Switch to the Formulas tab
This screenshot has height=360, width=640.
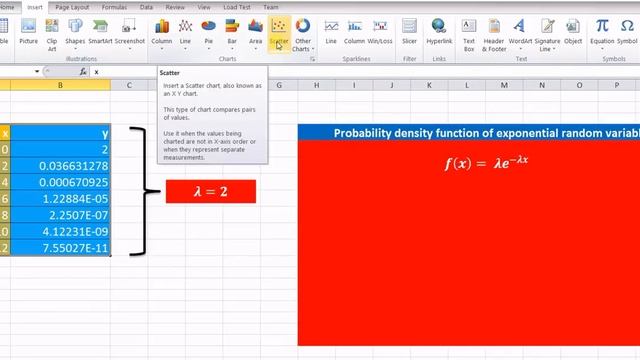(114, 7)
